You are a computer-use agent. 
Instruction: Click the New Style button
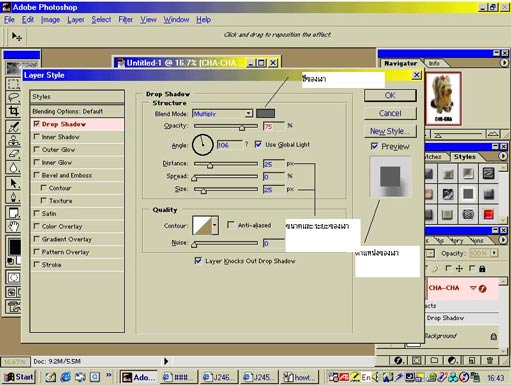tap(390, 131)
